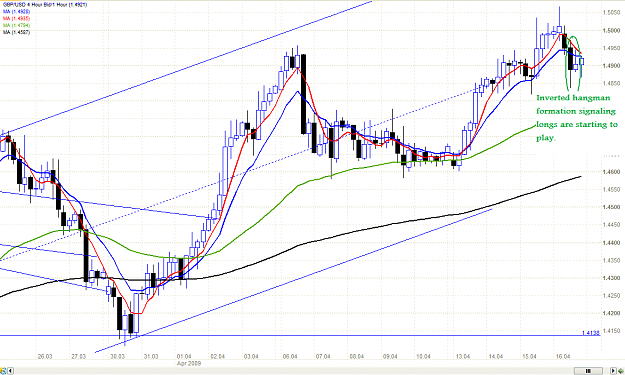Click the 15.04 date axis label

(x=529, y=356)
